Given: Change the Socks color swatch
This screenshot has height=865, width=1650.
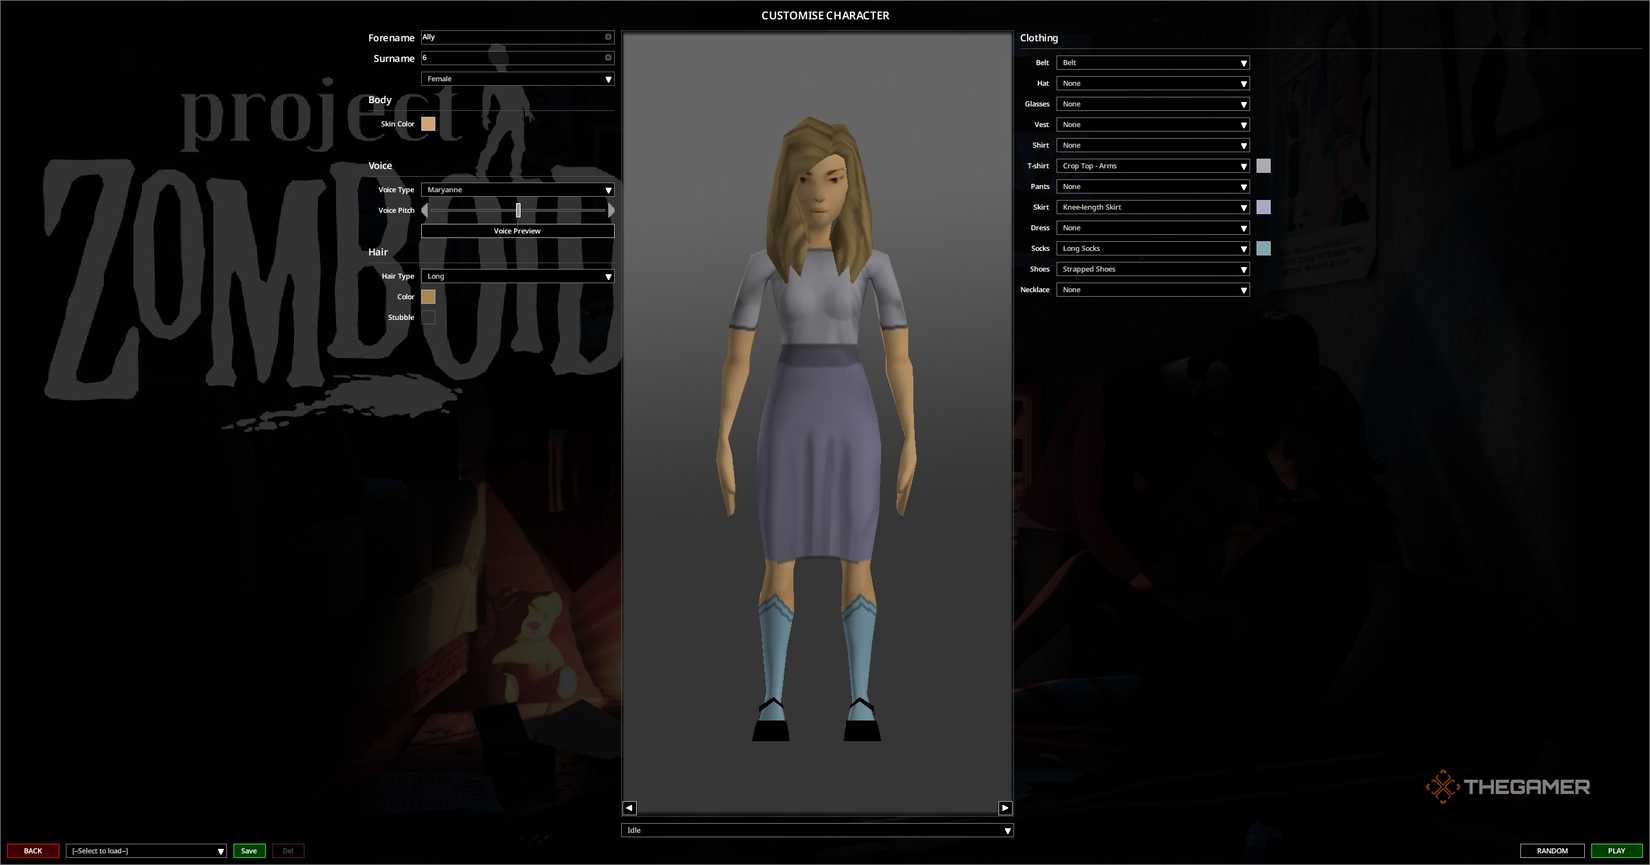Looking at the screenshot, I should pos(1264,248).
